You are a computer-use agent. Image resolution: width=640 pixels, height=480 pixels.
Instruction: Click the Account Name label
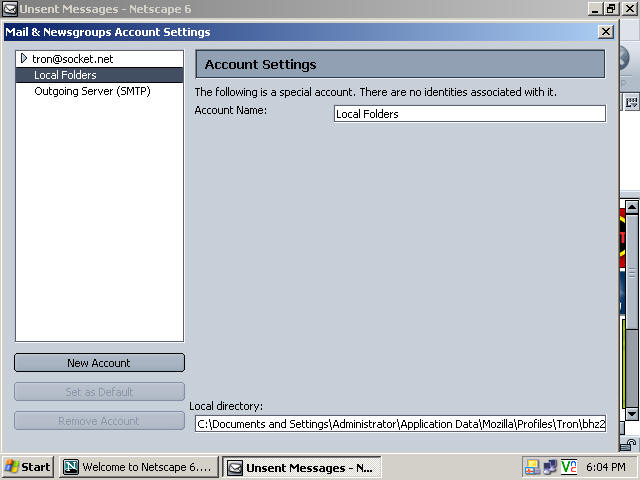pos(231,110)
